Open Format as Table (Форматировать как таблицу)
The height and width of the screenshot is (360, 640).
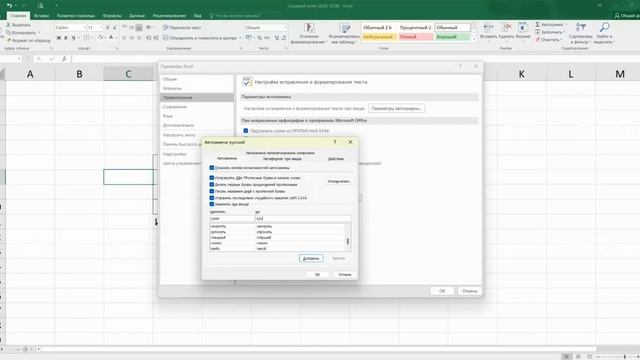click(x=344, y=33)
